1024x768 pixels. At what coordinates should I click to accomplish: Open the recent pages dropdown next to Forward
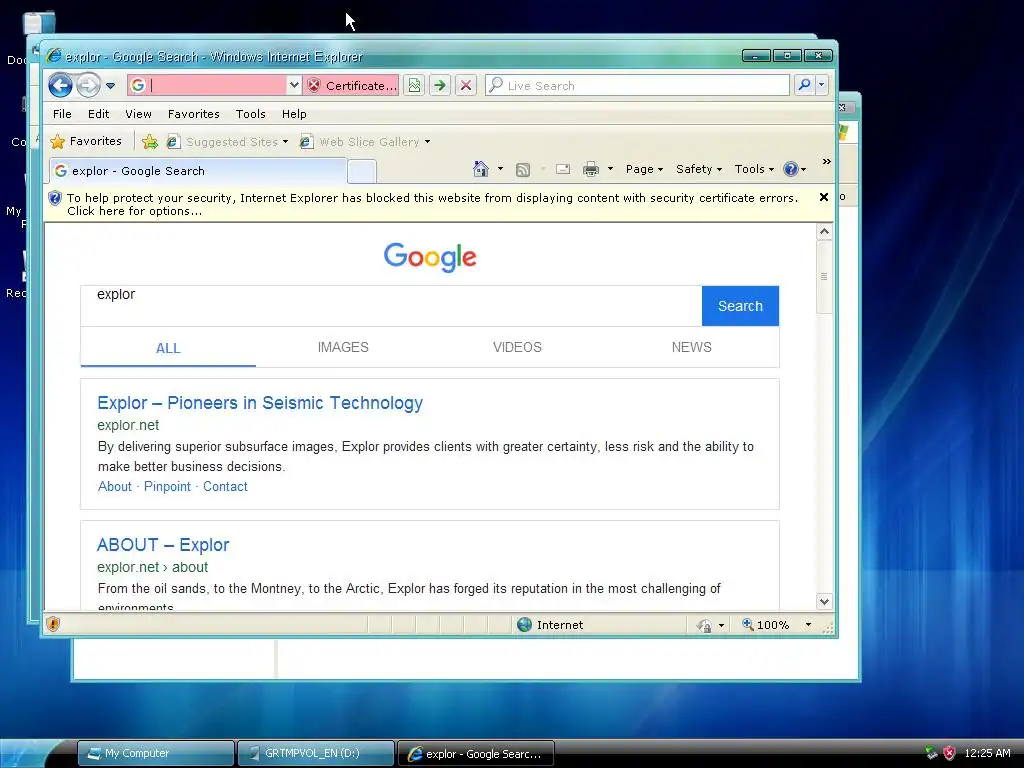pyautogui.click(x=110, y=86)
